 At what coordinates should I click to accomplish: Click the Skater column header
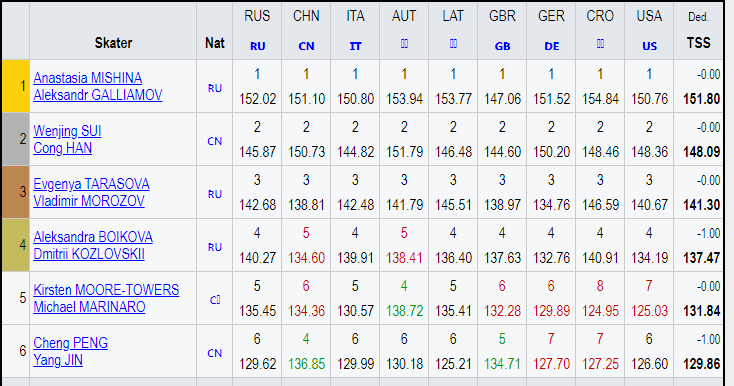pyautogui.click(x=113, y=43)
